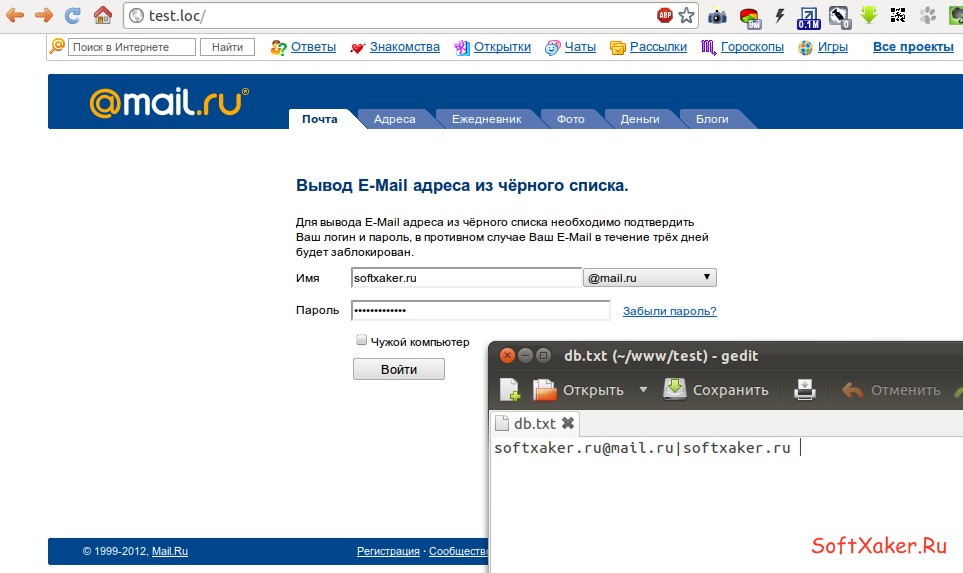The height and width of the screenshot is (573, 963).
Task: Click the paw print extension icon
Action: (928, 15)
